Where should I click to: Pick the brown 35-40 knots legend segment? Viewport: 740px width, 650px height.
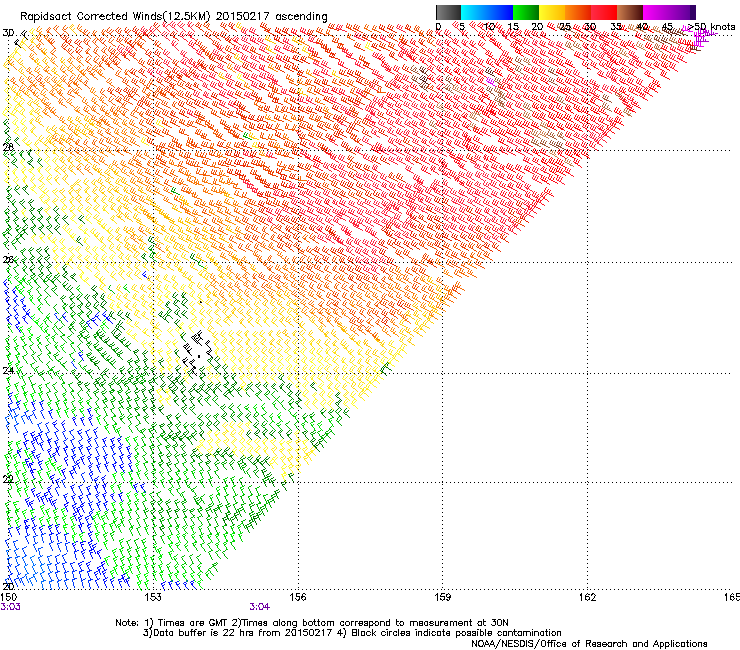click(x=630, y=12)
